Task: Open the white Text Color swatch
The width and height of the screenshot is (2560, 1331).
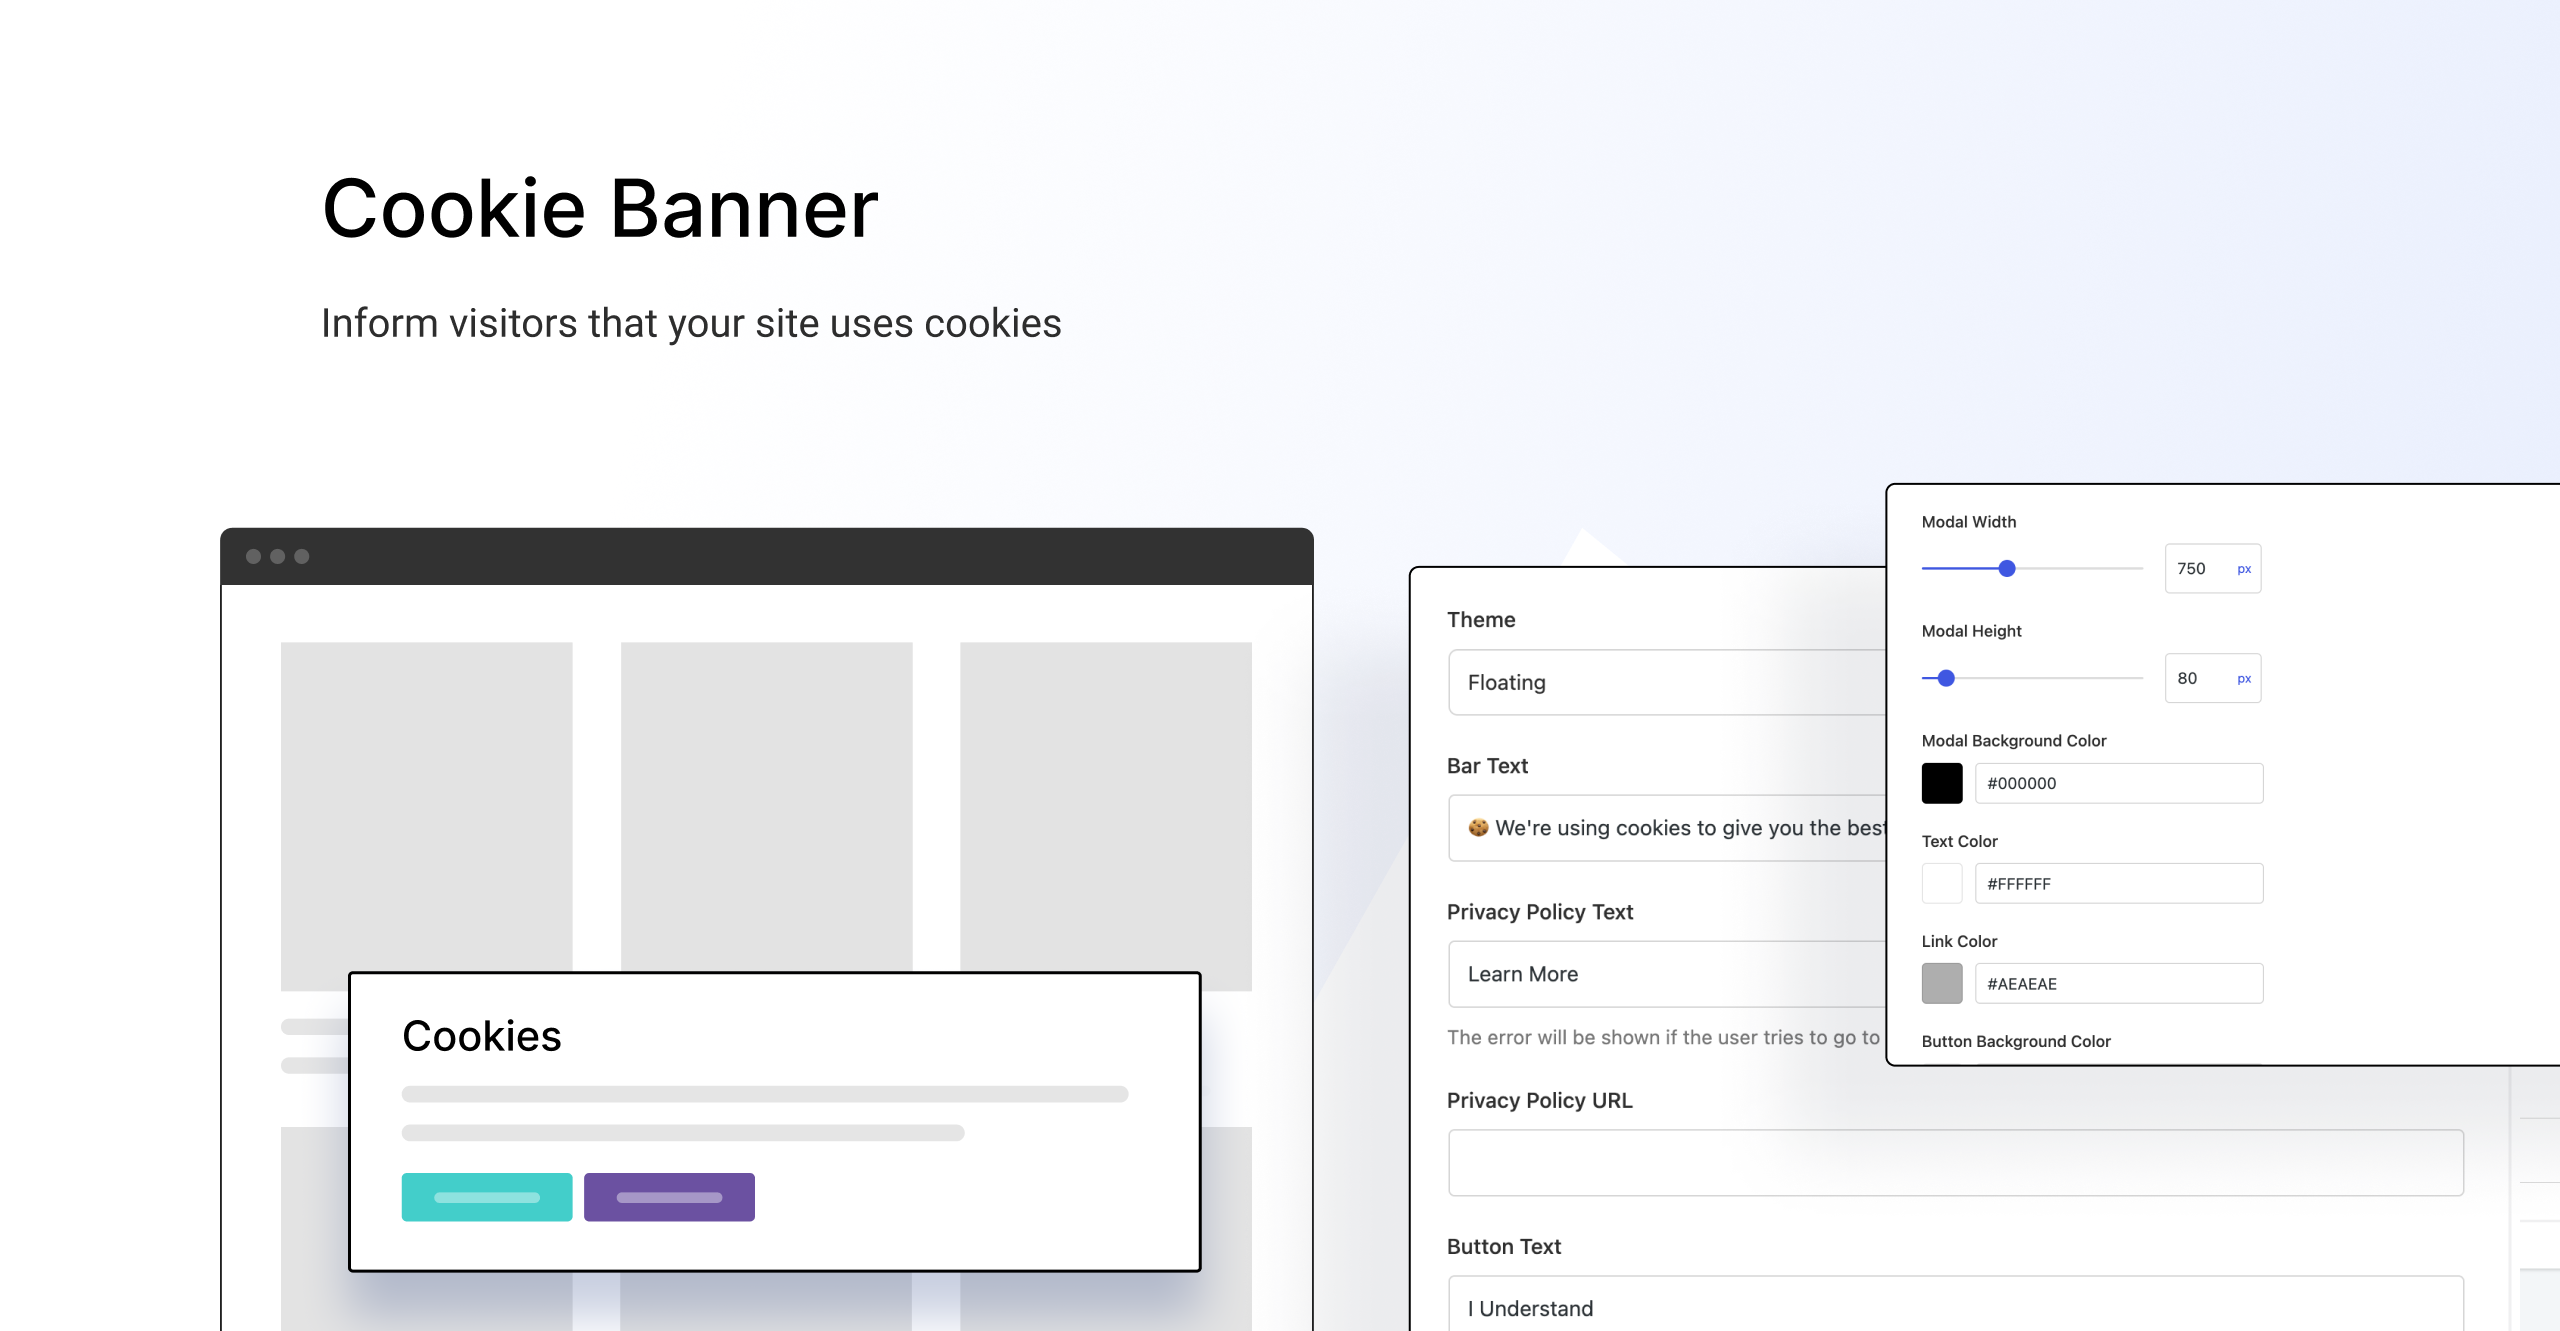Action: (x=1942, y=884)
